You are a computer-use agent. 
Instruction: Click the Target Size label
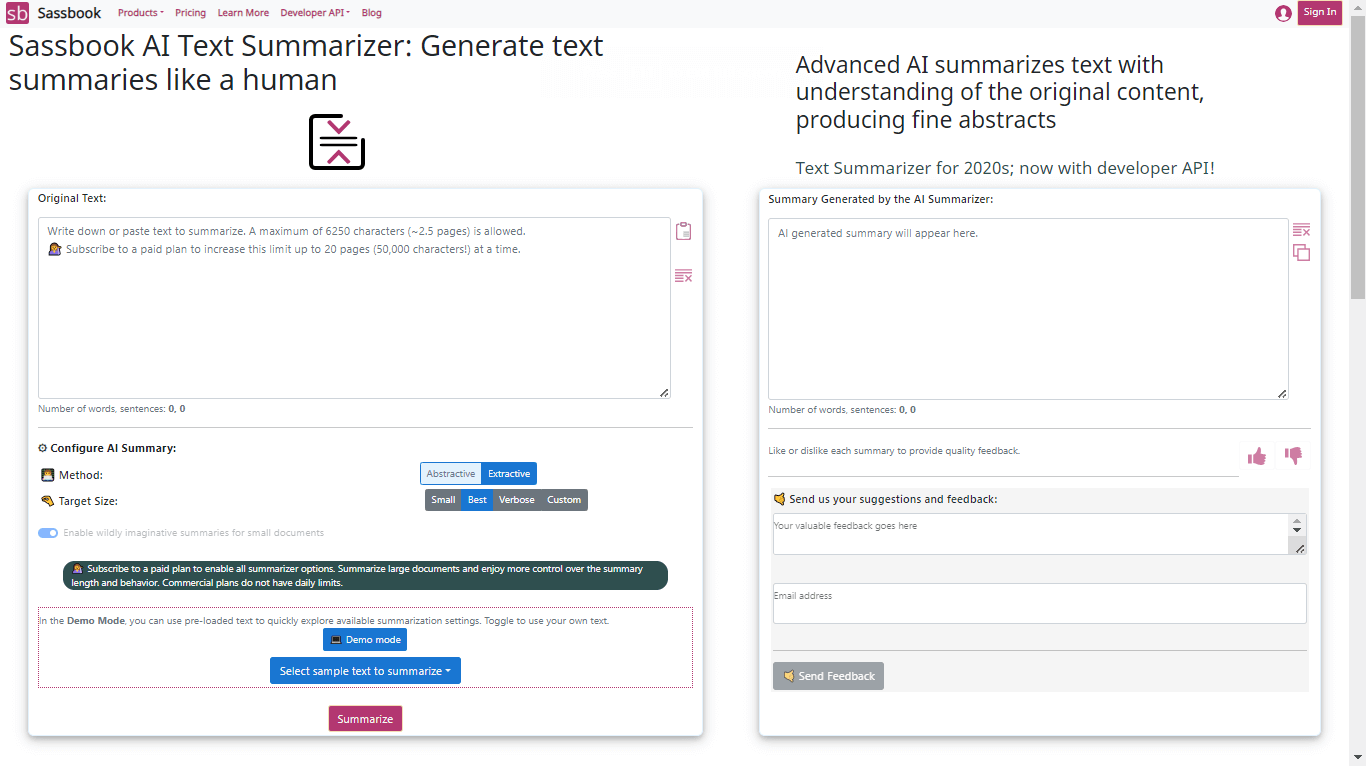coord(79,501)
